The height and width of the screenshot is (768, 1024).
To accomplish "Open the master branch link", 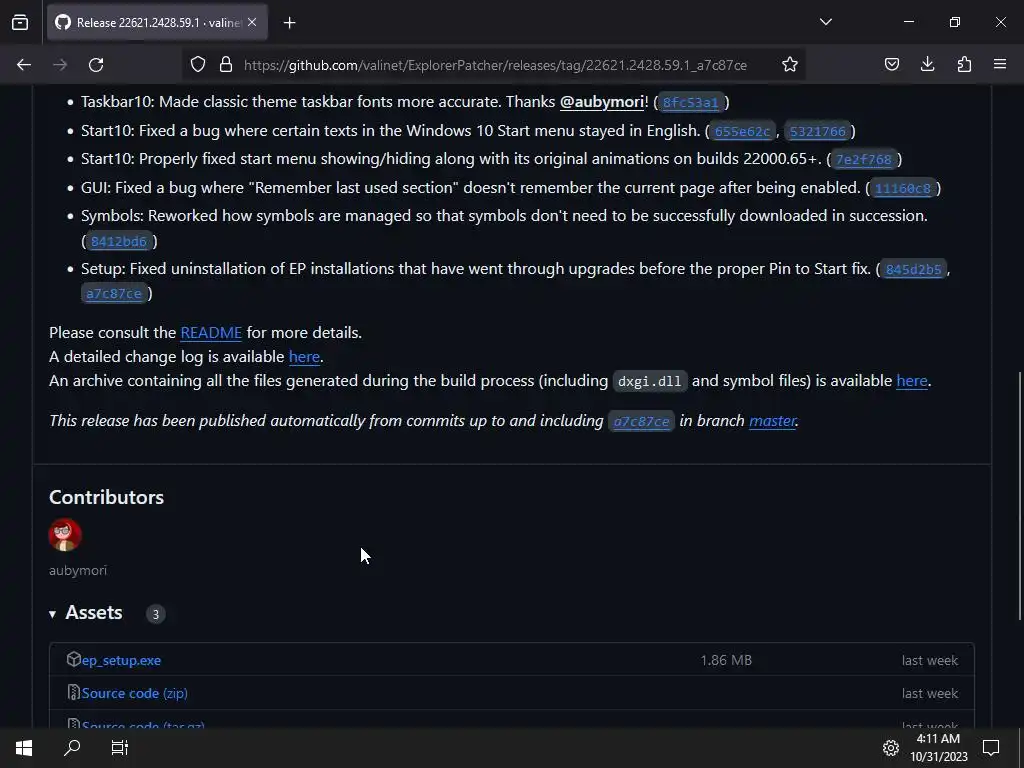I will coord(772,421).
